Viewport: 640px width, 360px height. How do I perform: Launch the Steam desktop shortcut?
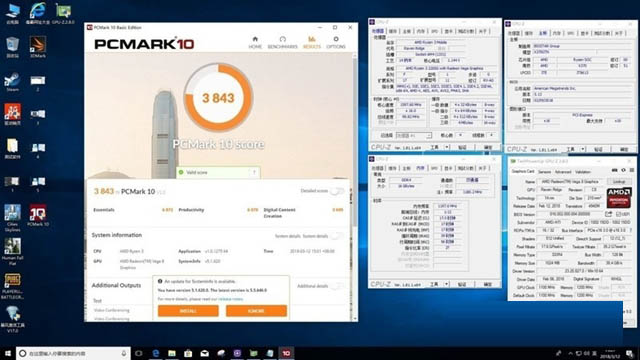point(13,82)
